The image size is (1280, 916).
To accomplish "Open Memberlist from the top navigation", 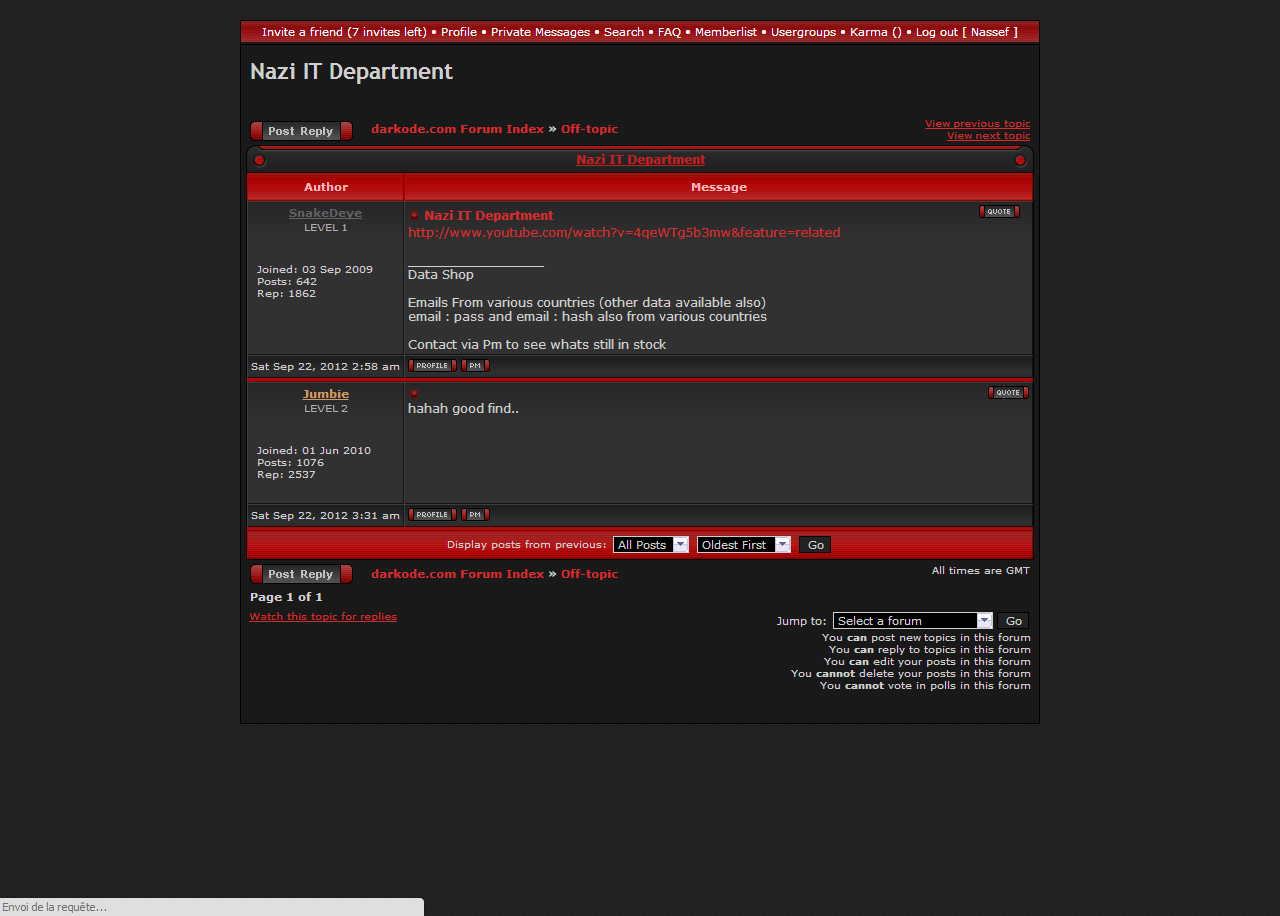I will click(726, 32).
